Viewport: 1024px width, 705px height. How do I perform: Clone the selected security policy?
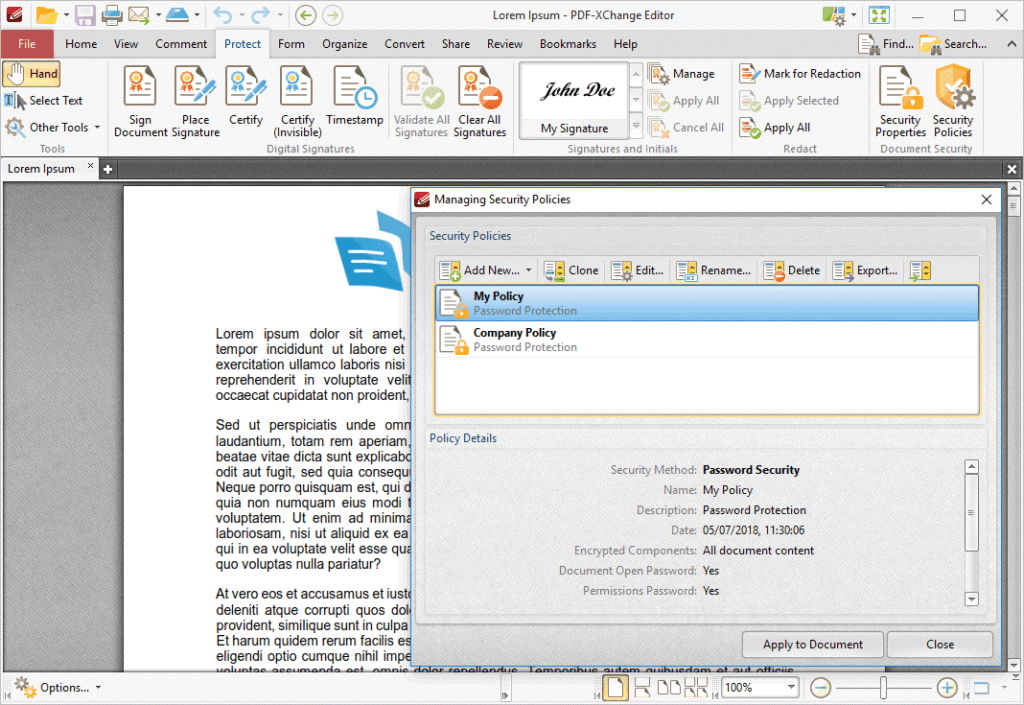click(x=571, y=270)
